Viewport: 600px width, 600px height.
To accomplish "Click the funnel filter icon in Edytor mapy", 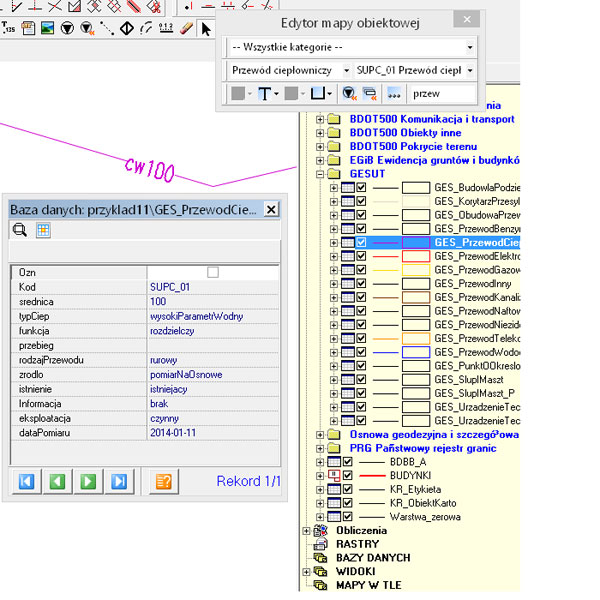I will [x=349, y=93].
